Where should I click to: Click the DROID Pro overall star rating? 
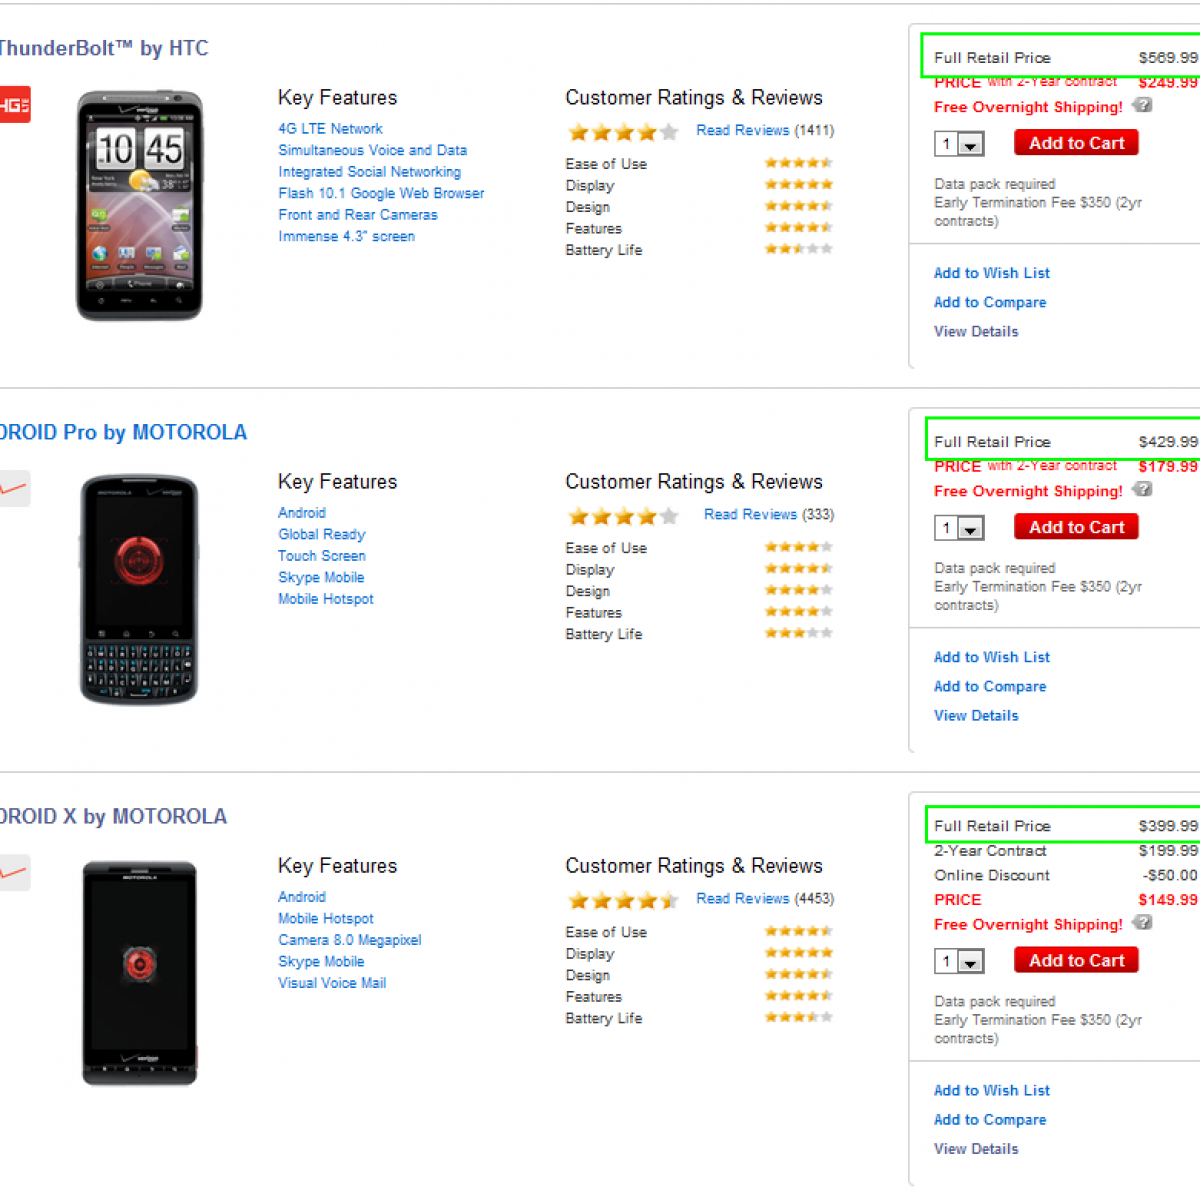point(623,516)
